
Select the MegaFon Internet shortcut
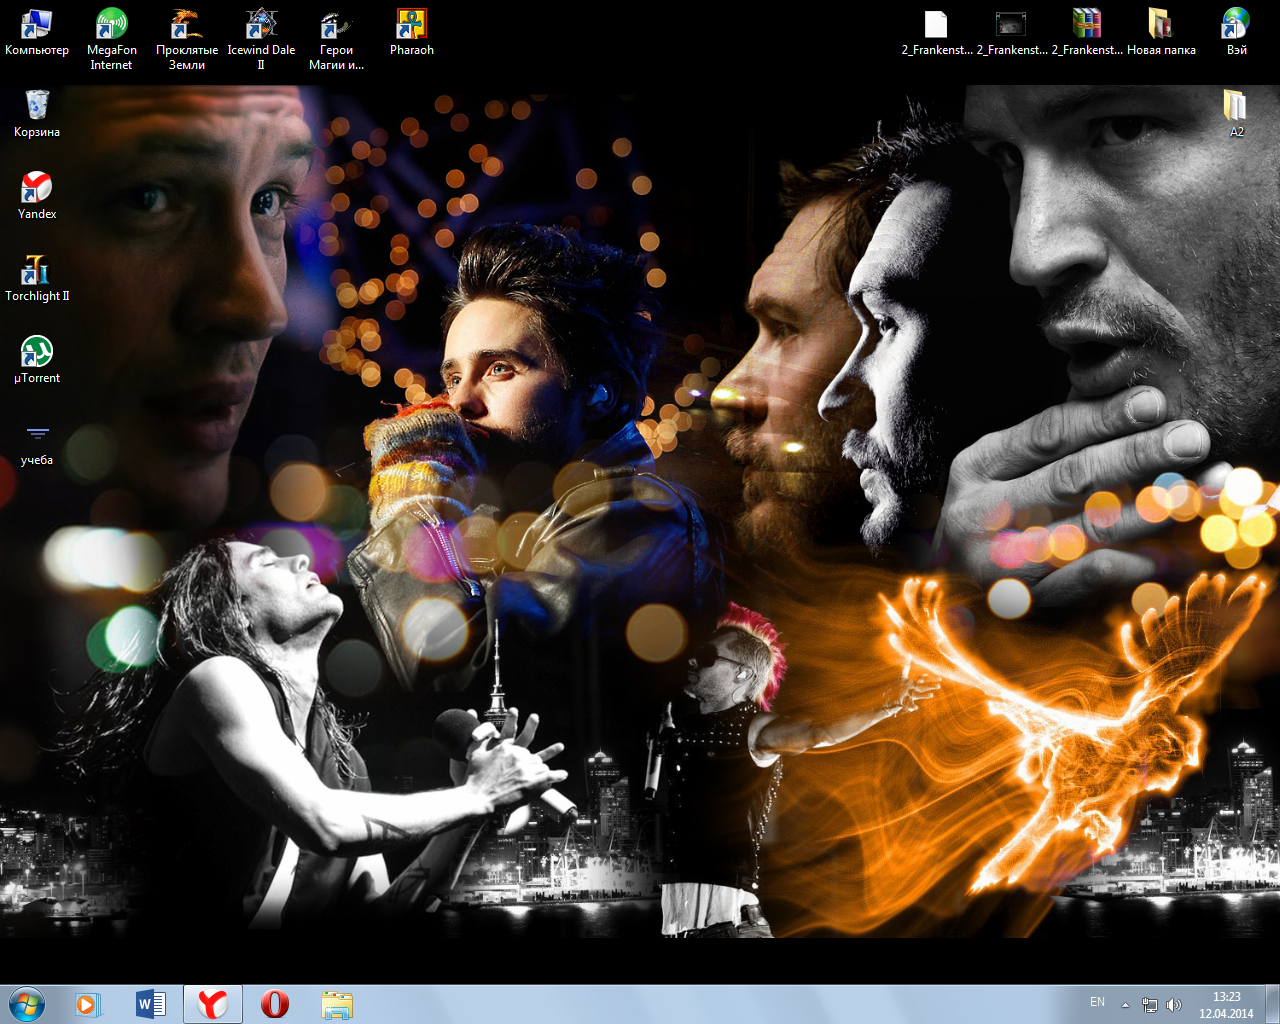pyautogui.click(x=111, y=40)
